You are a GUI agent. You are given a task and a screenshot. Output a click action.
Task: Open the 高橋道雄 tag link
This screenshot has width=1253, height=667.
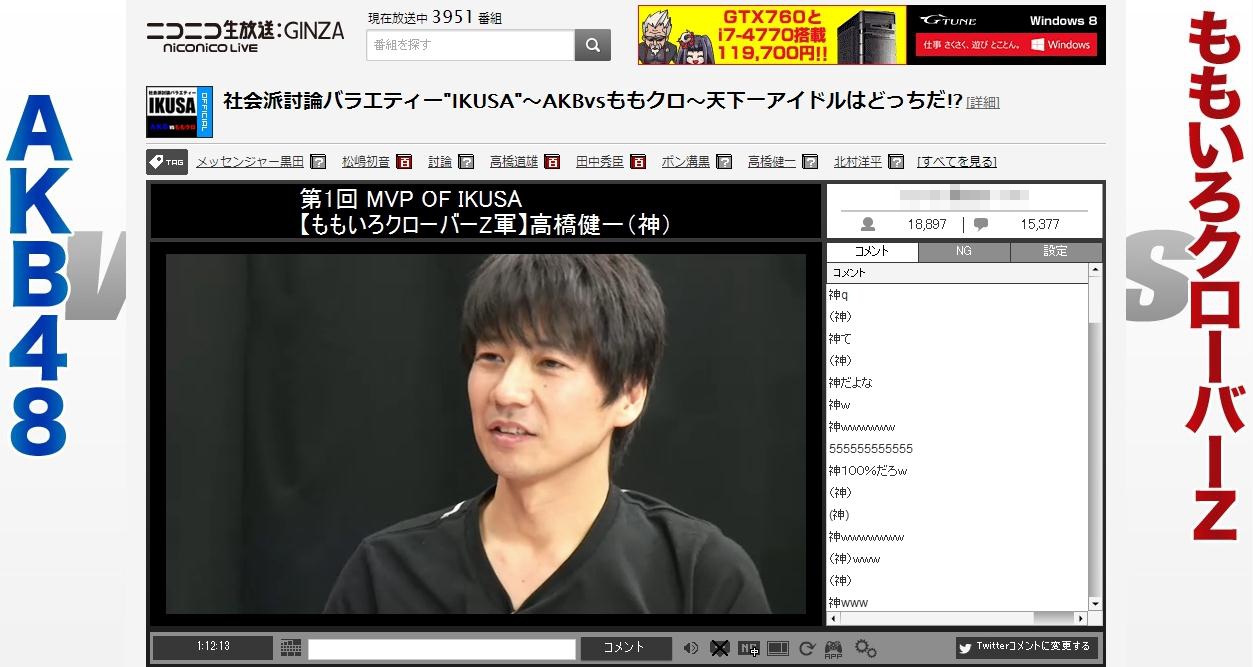tap(514, 162)
